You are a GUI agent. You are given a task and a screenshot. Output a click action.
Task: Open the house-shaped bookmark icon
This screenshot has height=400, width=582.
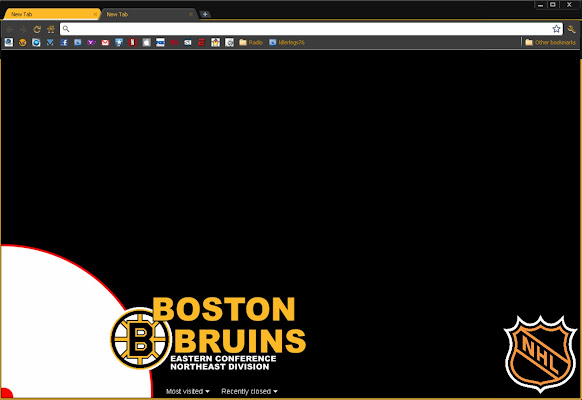click(215, 42)
